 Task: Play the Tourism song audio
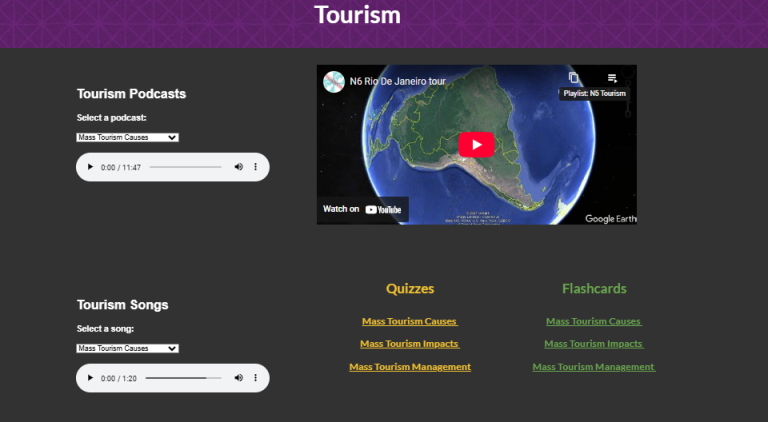(90, 378)
